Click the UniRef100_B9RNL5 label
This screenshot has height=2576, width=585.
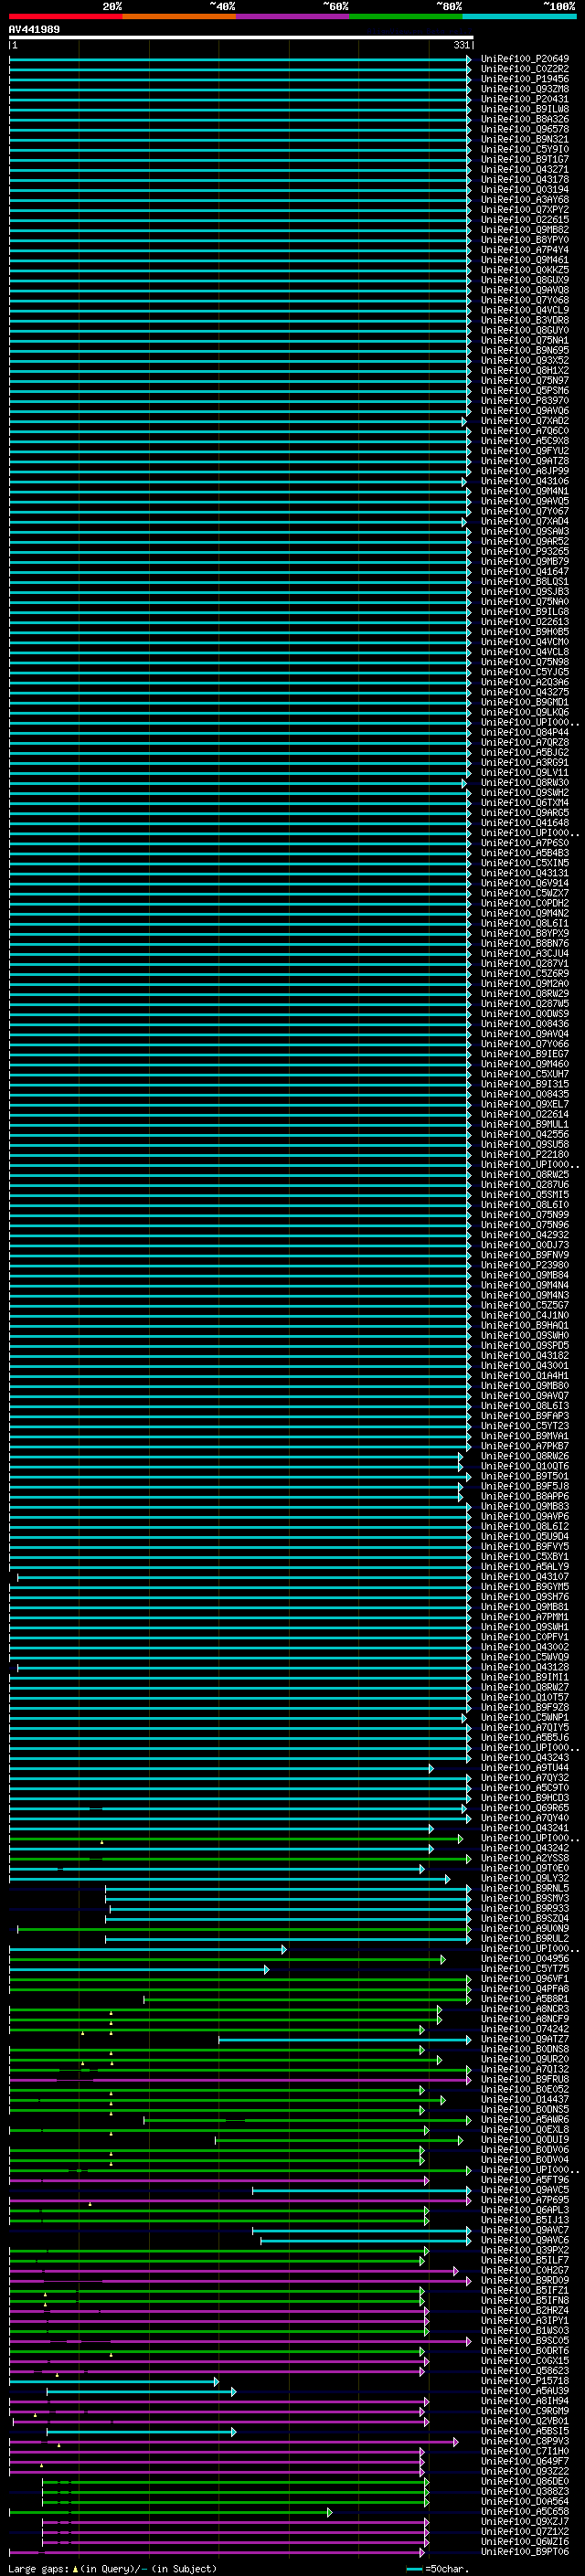coord(525,1888)
